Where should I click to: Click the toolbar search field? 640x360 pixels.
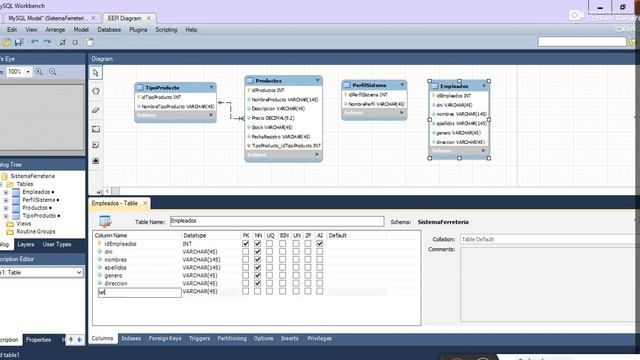(582, 42)
